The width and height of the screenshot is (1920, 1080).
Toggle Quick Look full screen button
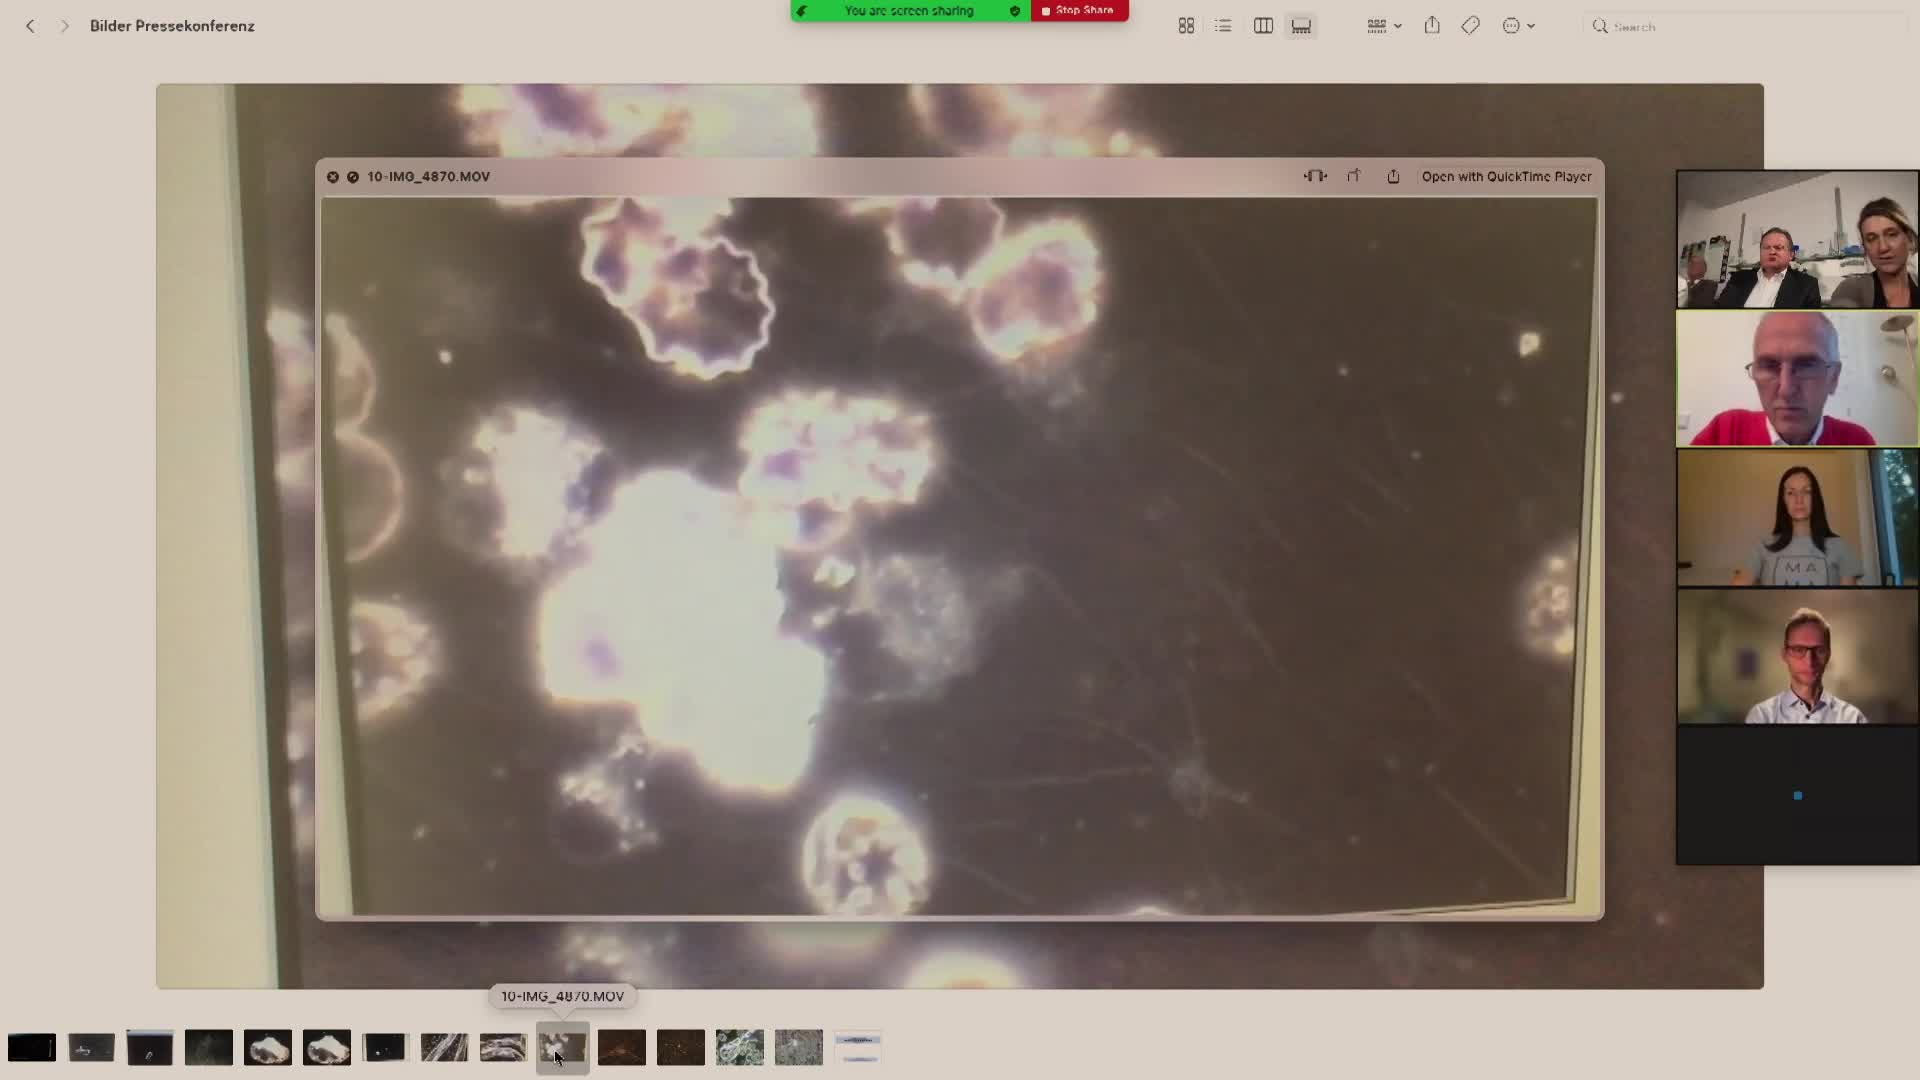pos(353,176)
